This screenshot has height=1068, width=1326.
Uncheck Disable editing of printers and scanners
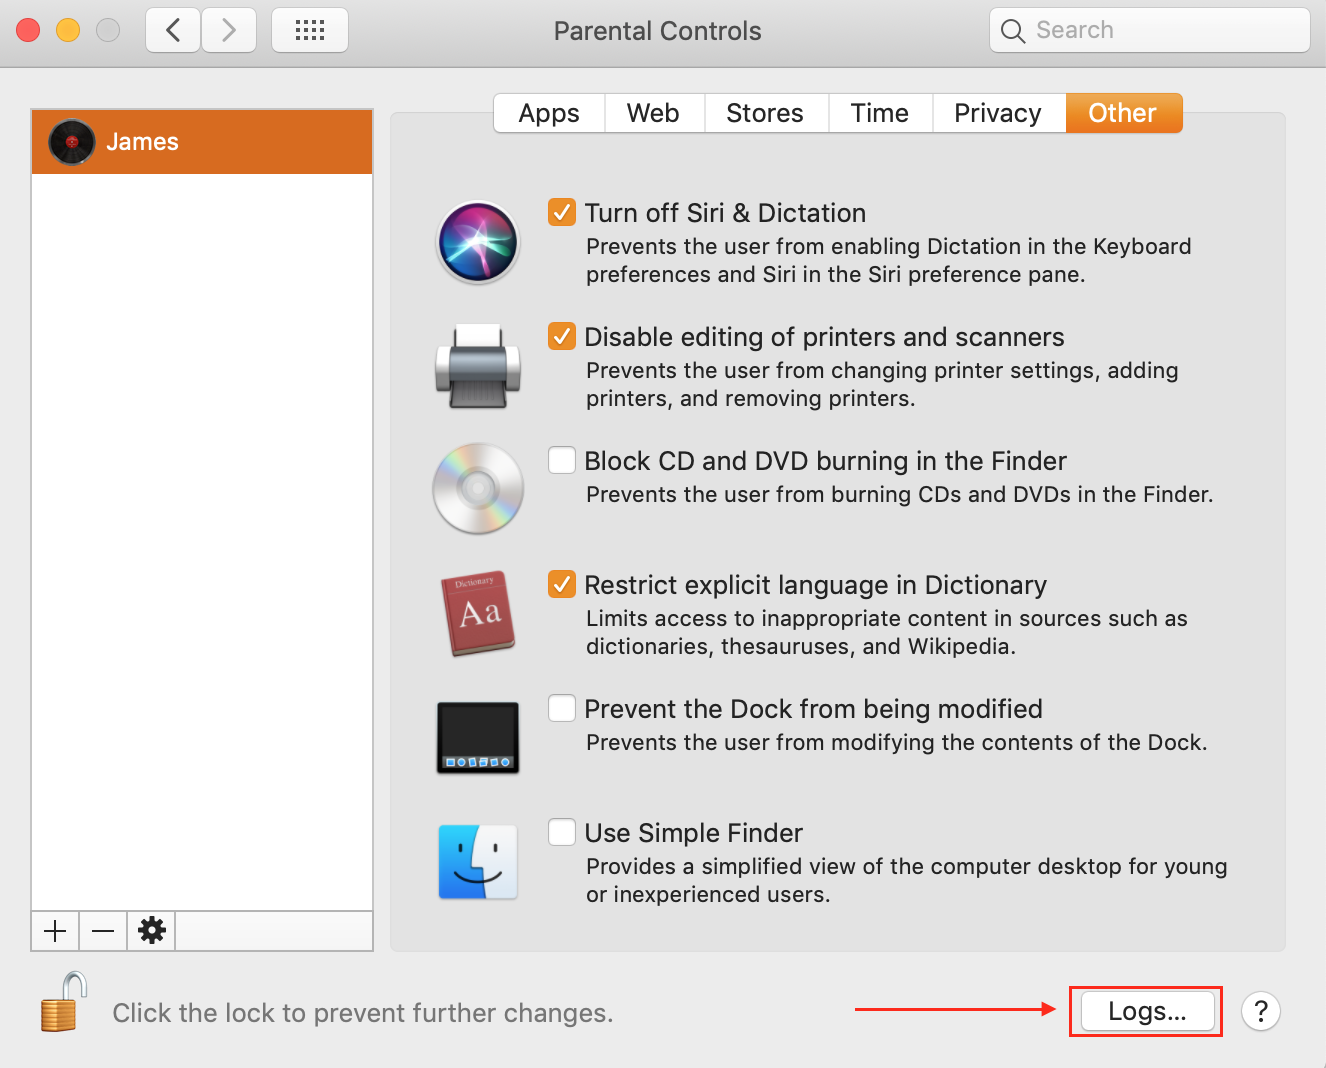562,336
